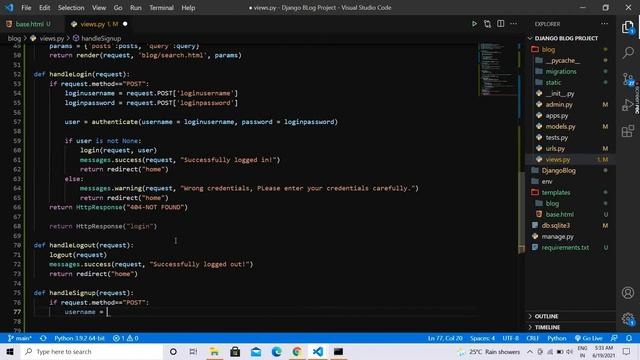Change Spaces: 4 indentation setting

coord(482,338)
